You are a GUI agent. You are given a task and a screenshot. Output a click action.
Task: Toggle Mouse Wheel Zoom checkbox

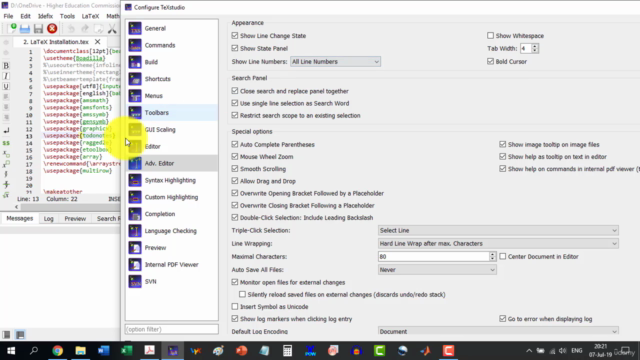[x=235, y=156]
